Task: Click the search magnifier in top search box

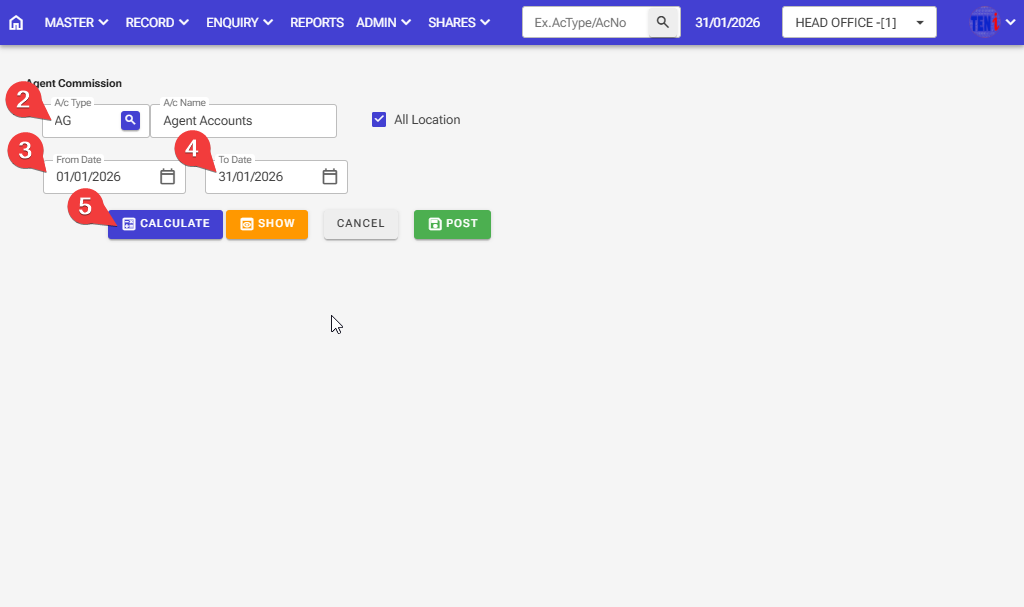Action: (663, 22)
